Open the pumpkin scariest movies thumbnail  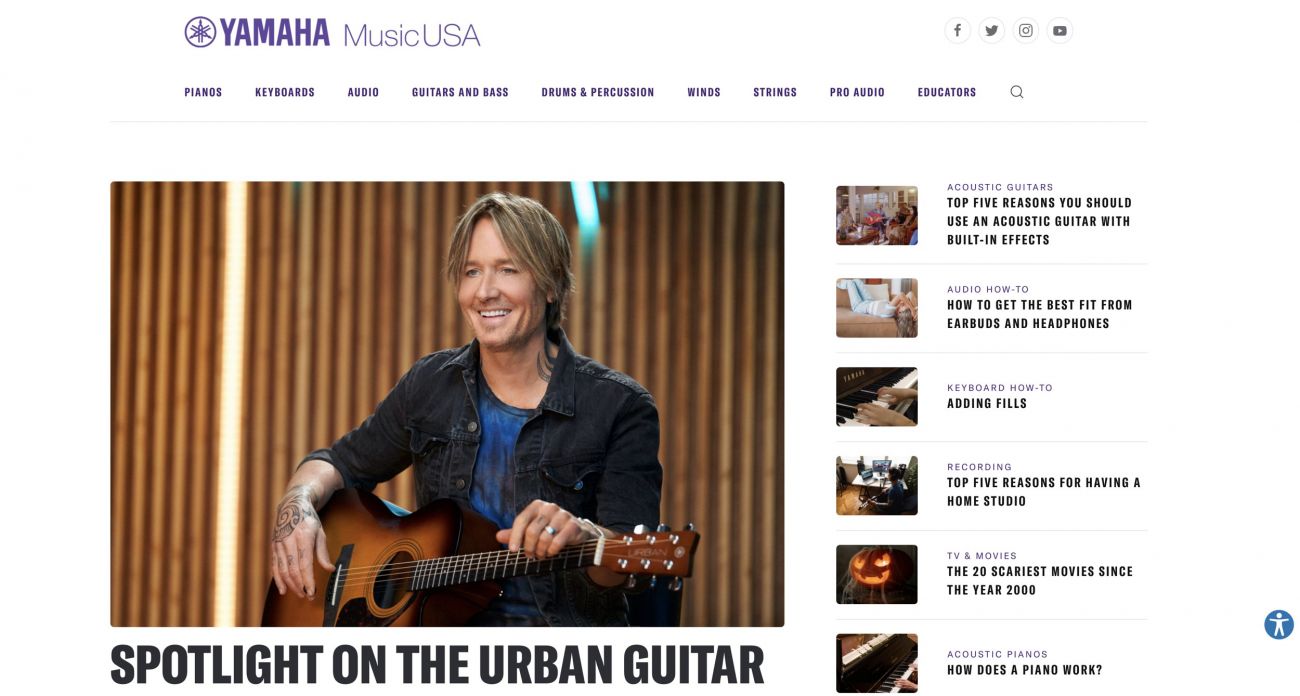coord(877,574)
